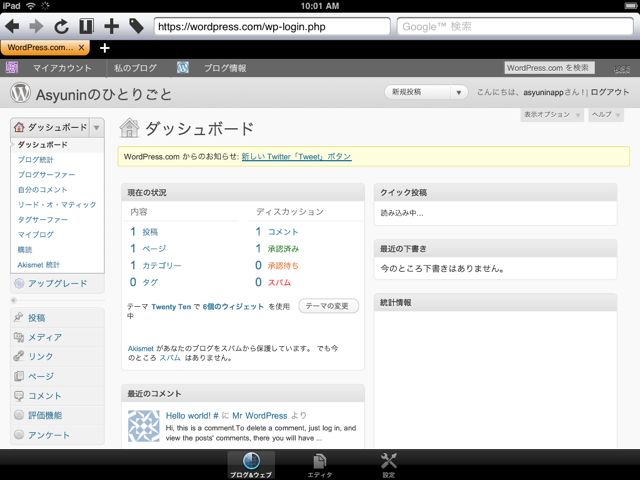Viewport: 640px width, 480px height.
Task: Click the red スパム count link
Action: click(x=279, y=282)
